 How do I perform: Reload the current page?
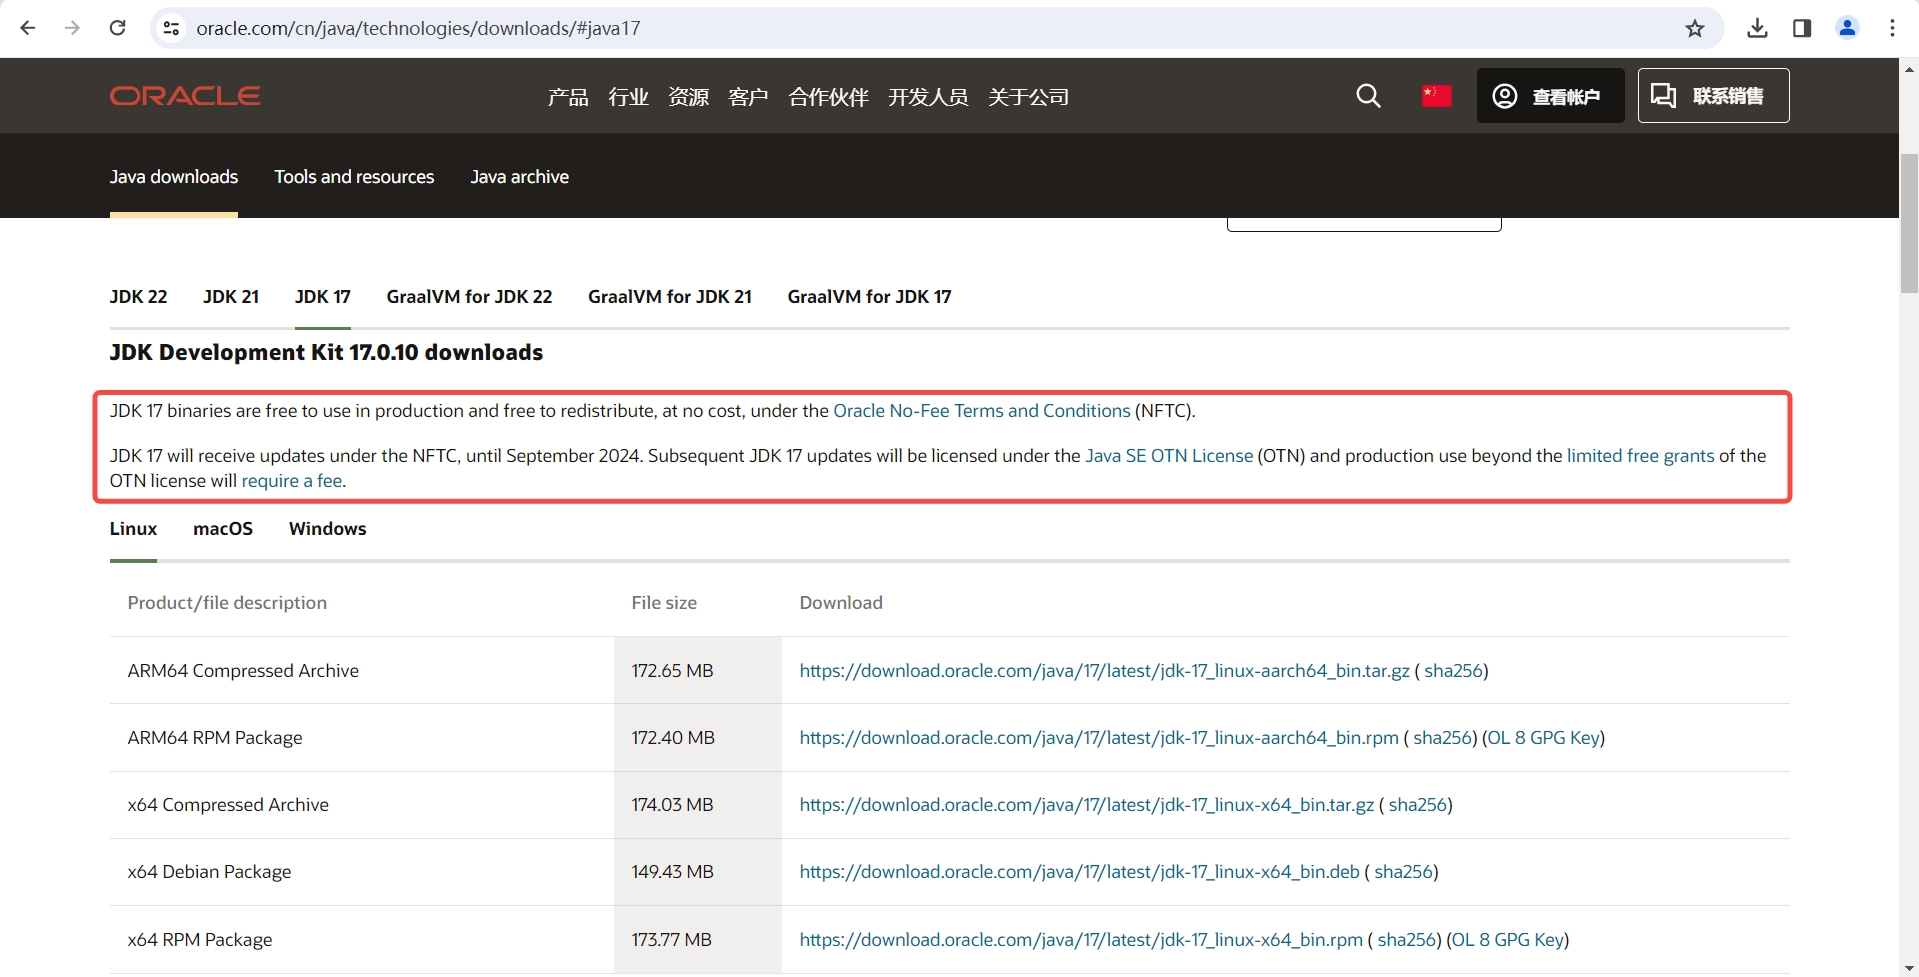pyautogui.click(x=117, y=28)
